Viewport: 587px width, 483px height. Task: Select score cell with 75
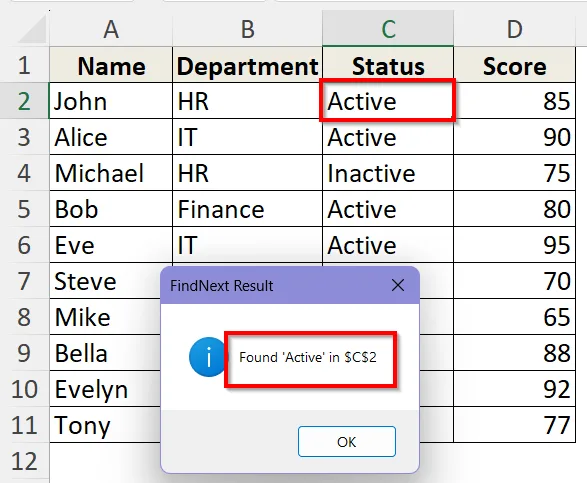[514, 173]
